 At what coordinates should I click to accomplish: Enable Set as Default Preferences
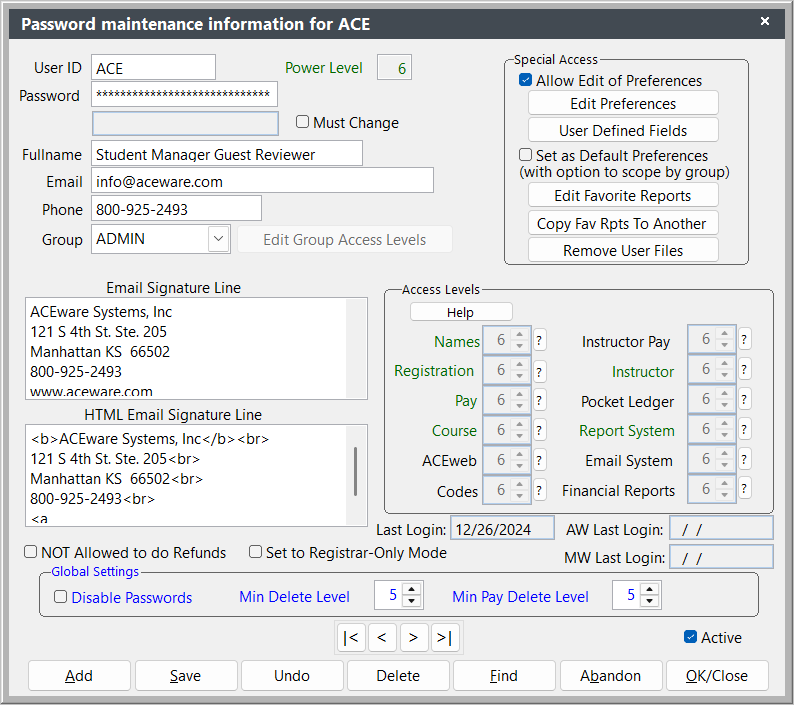click(525, 154)
